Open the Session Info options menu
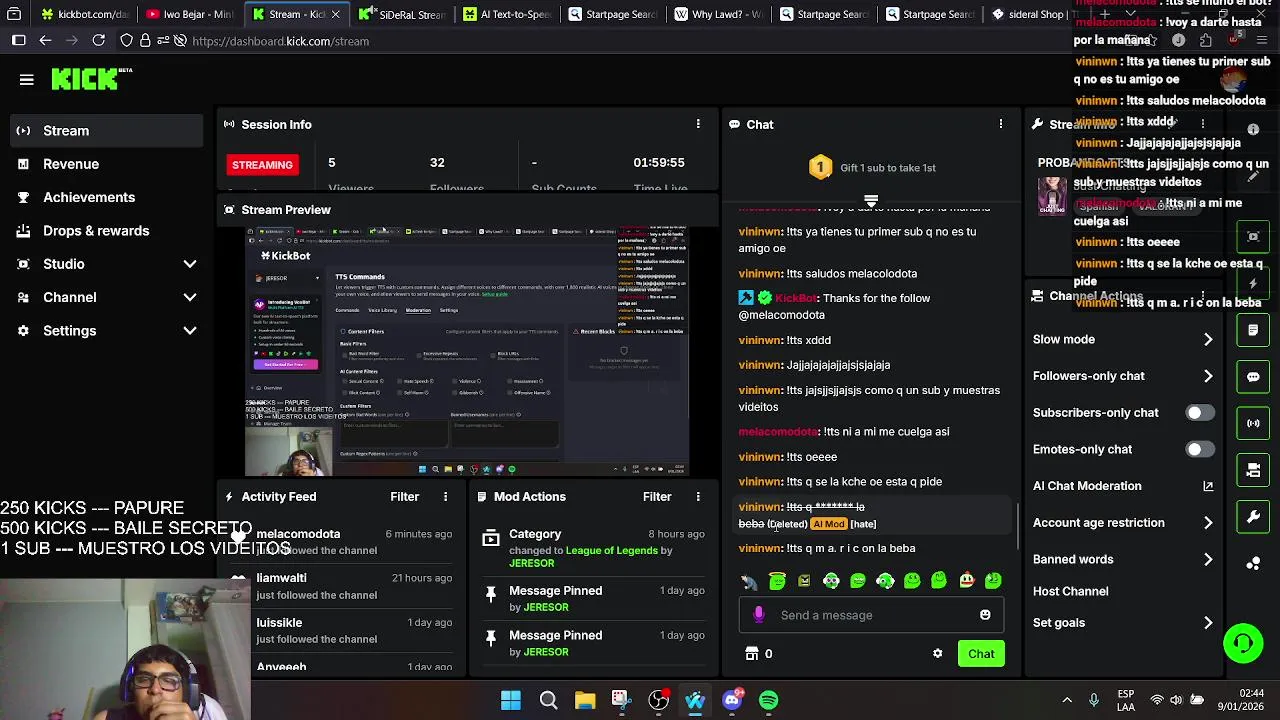Screen dimensions: 1280x720 pos(698,124)
